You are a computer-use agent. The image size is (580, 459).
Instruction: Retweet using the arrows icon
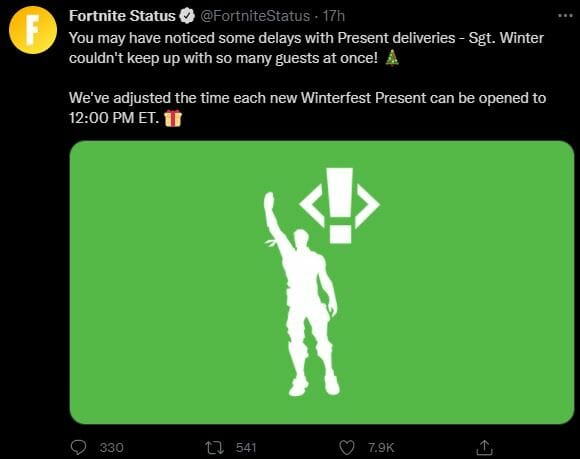coord(215,448)
